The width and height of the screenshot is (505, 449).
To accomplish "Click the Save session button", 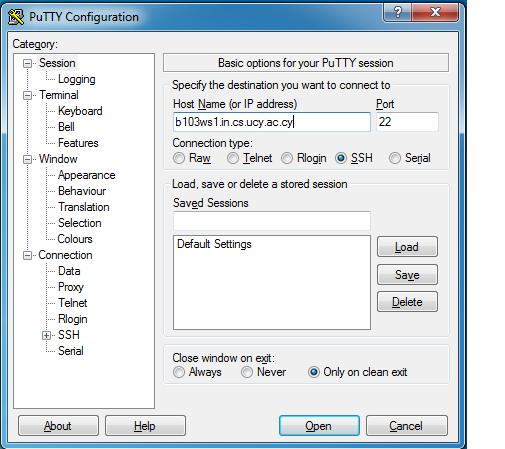I will [x=407, y=275].
